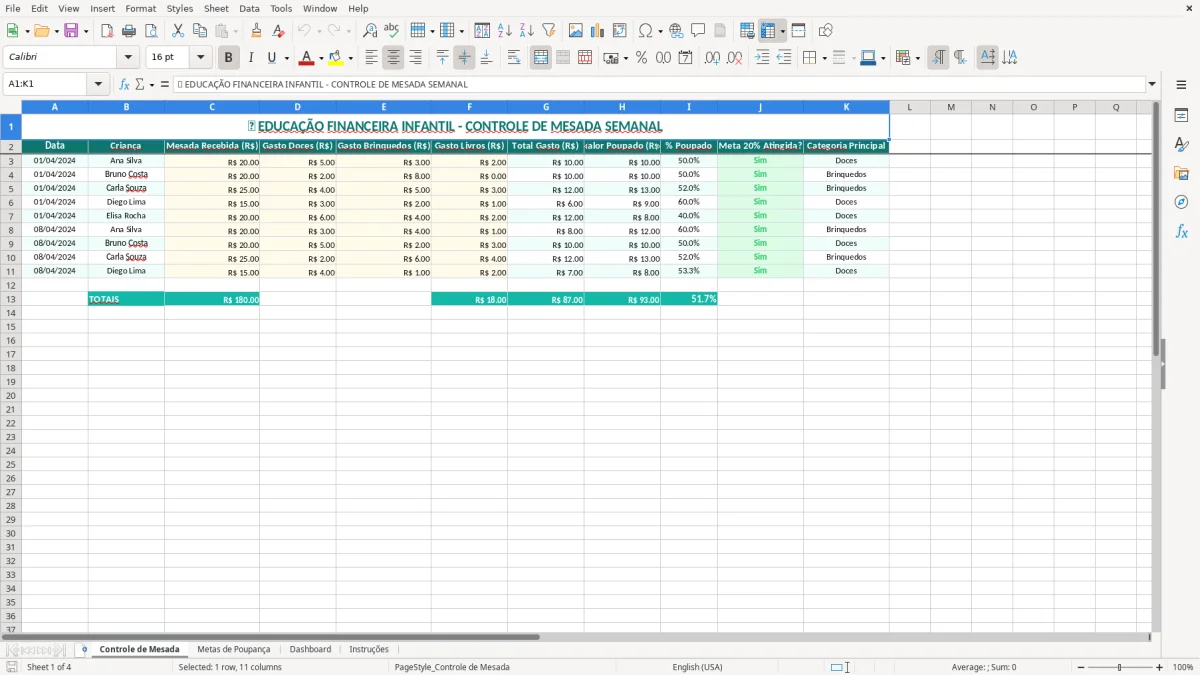The height and width of the screenshot is (675, 1200).
Task: Switch to the Dashboard sheet tab
Action: tap(310, 649)
